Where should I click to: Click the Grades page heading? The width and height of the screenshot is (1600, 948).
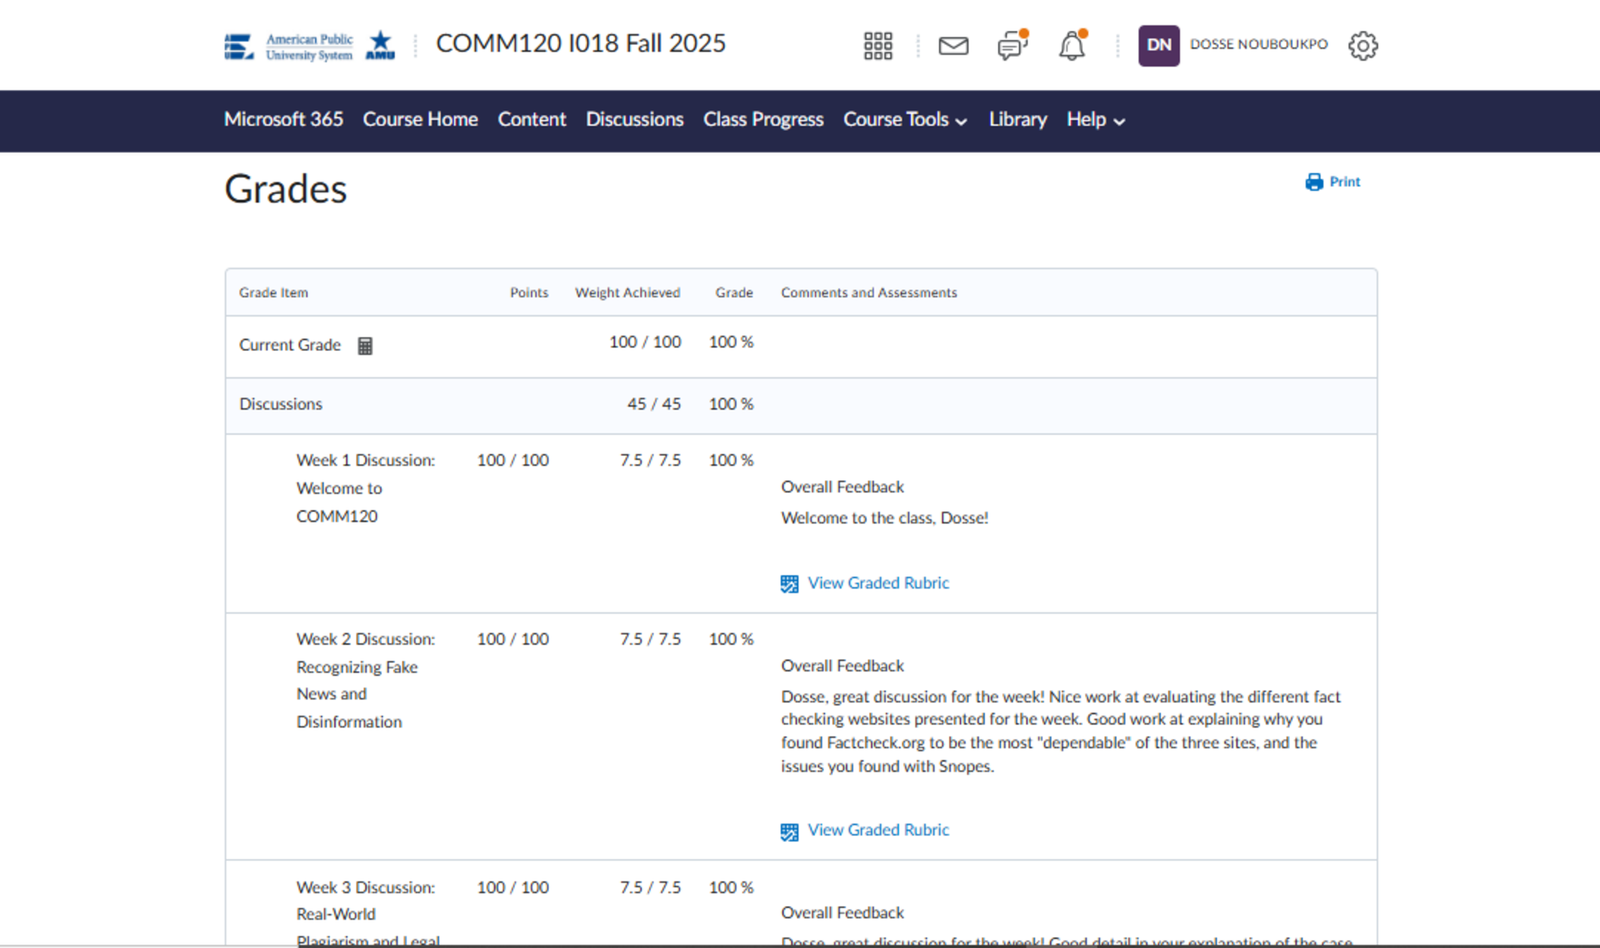286,189
